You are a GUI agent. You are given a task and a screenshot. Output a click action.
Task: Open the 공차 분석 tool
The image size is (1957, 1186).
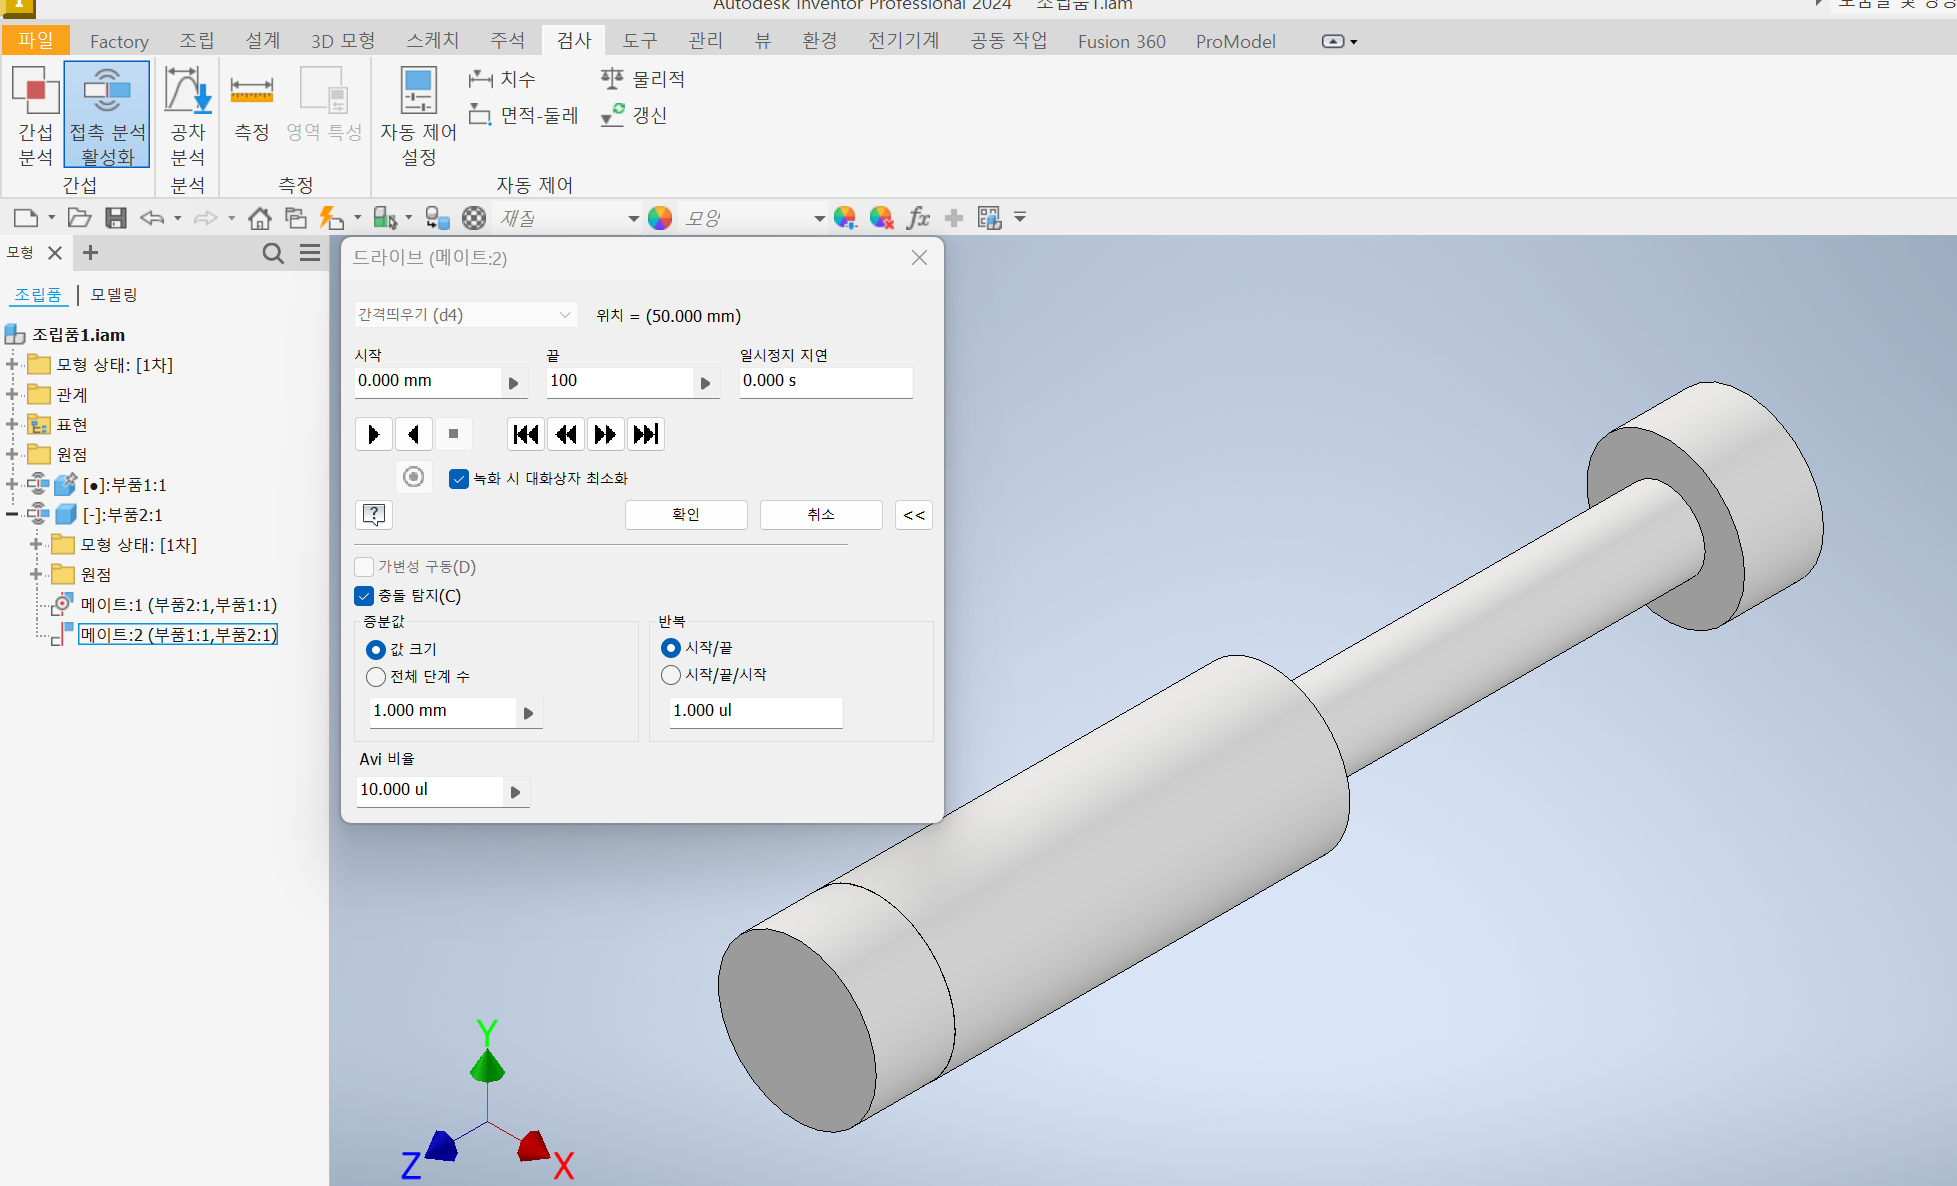coord(187,115)
